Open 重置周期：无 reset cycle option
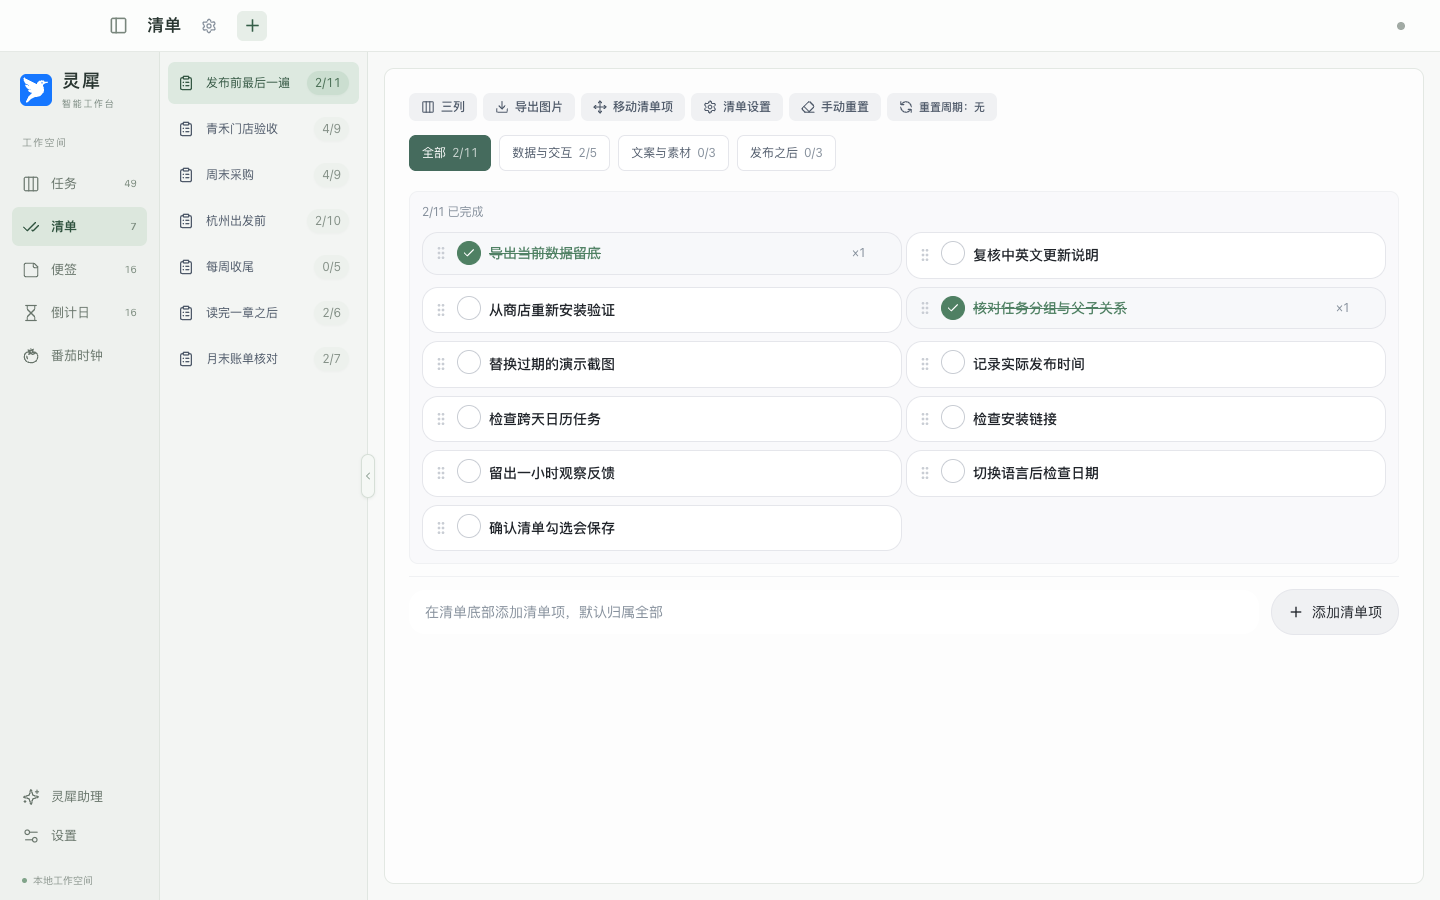The width and height of the screenshot is (1440, 900). tap(942, 107)
